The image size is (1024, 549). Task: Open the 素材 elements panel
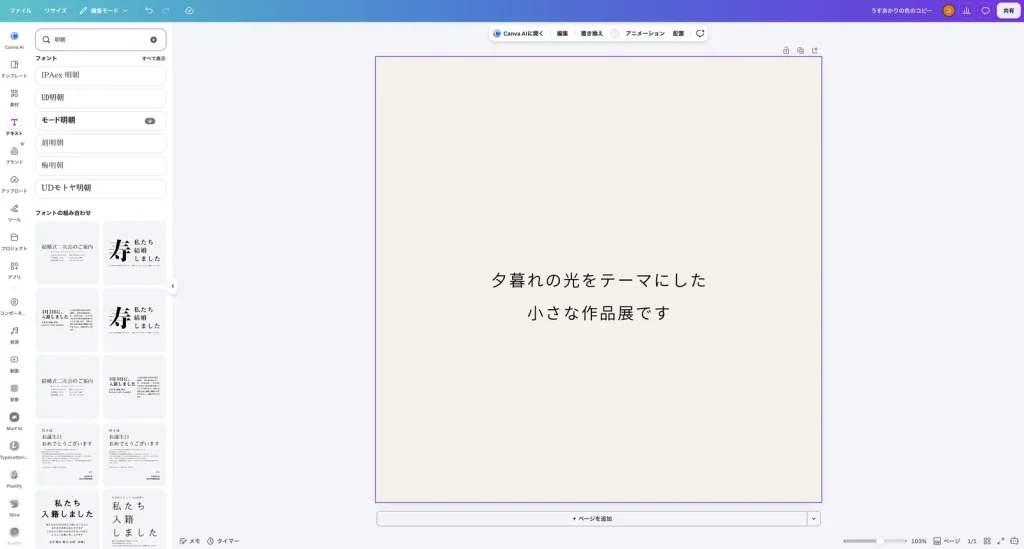point(14,97)
